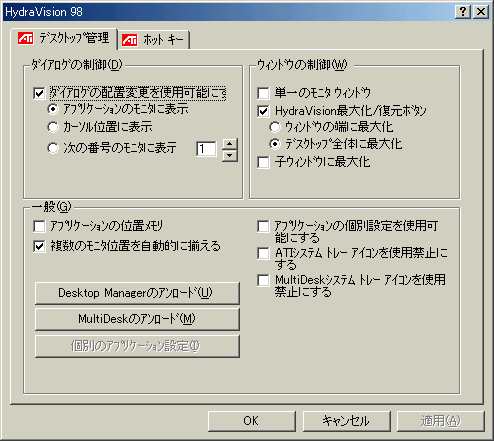Viewport: 494px width, 441px height.
Task: Toggle ダイアログの配置変更を使用可能にする checkbox
Action: 39,93
